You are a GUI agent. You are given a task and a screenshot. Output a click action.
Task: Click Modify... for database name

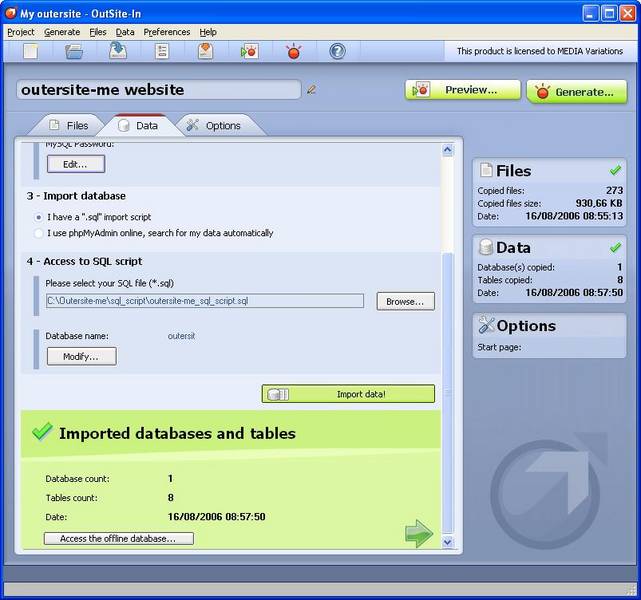[x=81, y=356]
